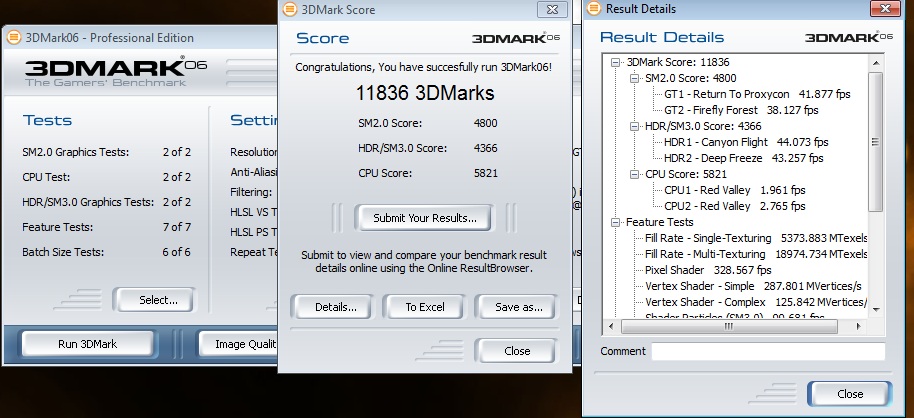Collapse the Feature Tests tree node
The width and height of the screenshot is (914, 418).
tap(615, 222)
